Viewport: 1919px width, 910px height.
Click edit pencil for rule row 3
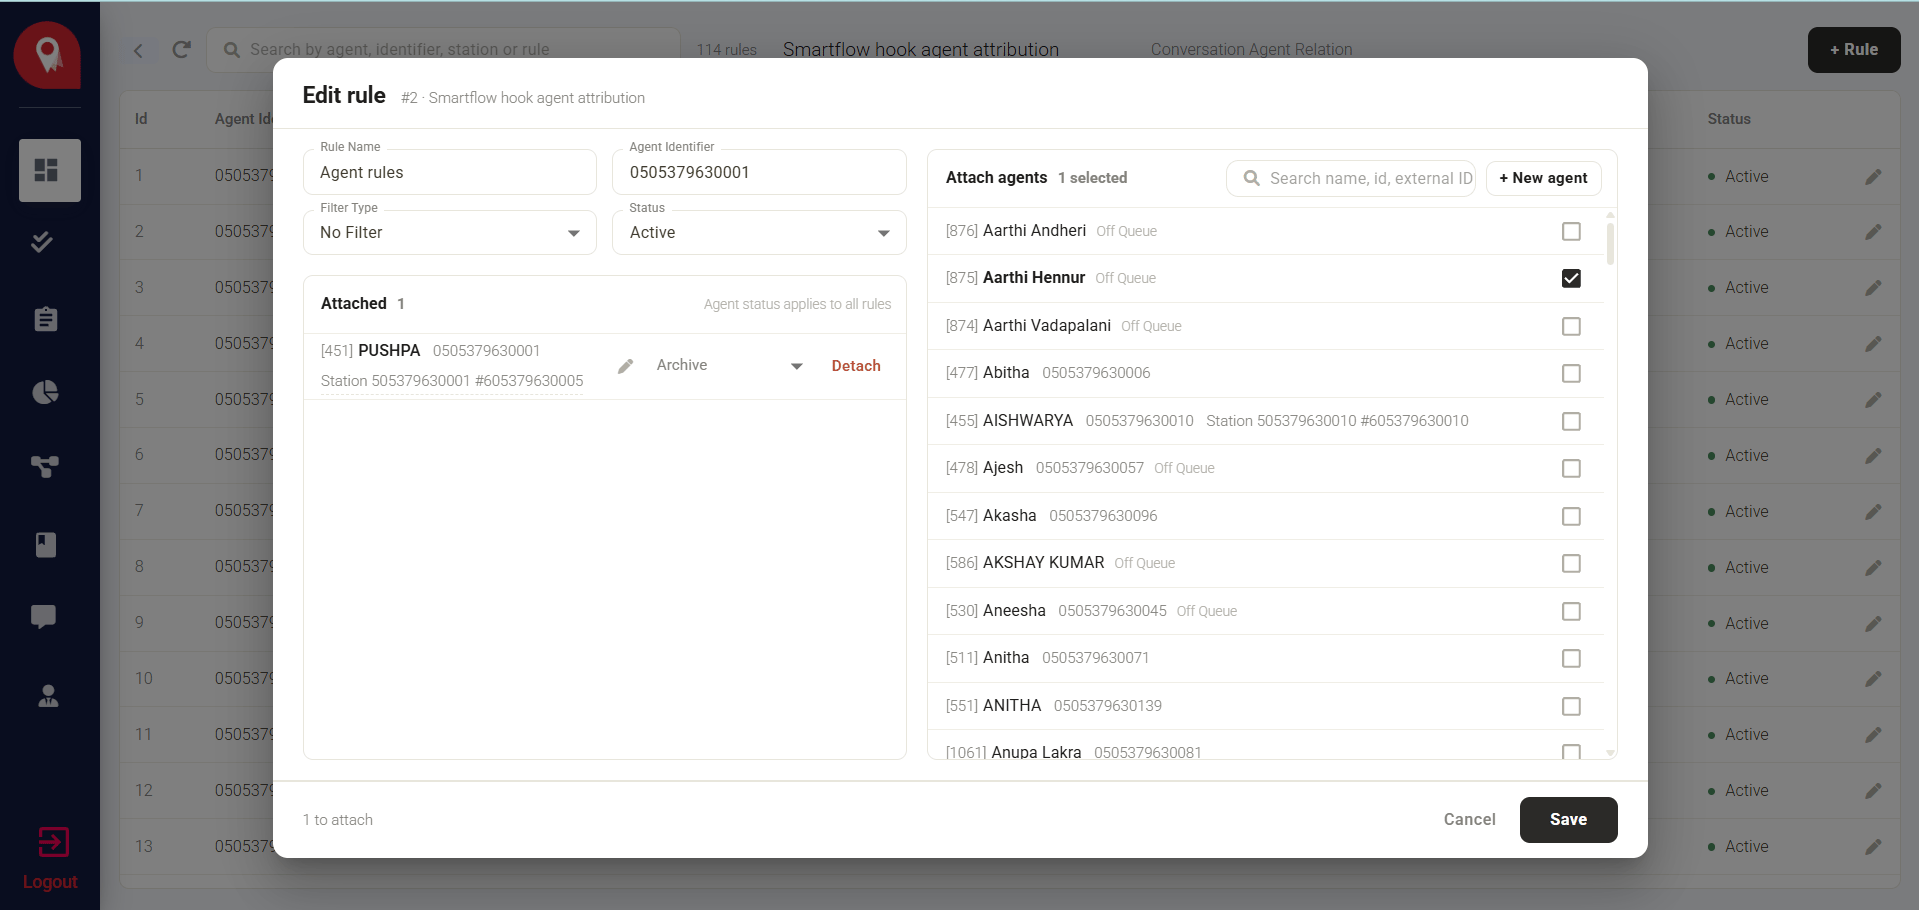(x=1873, y=288)
